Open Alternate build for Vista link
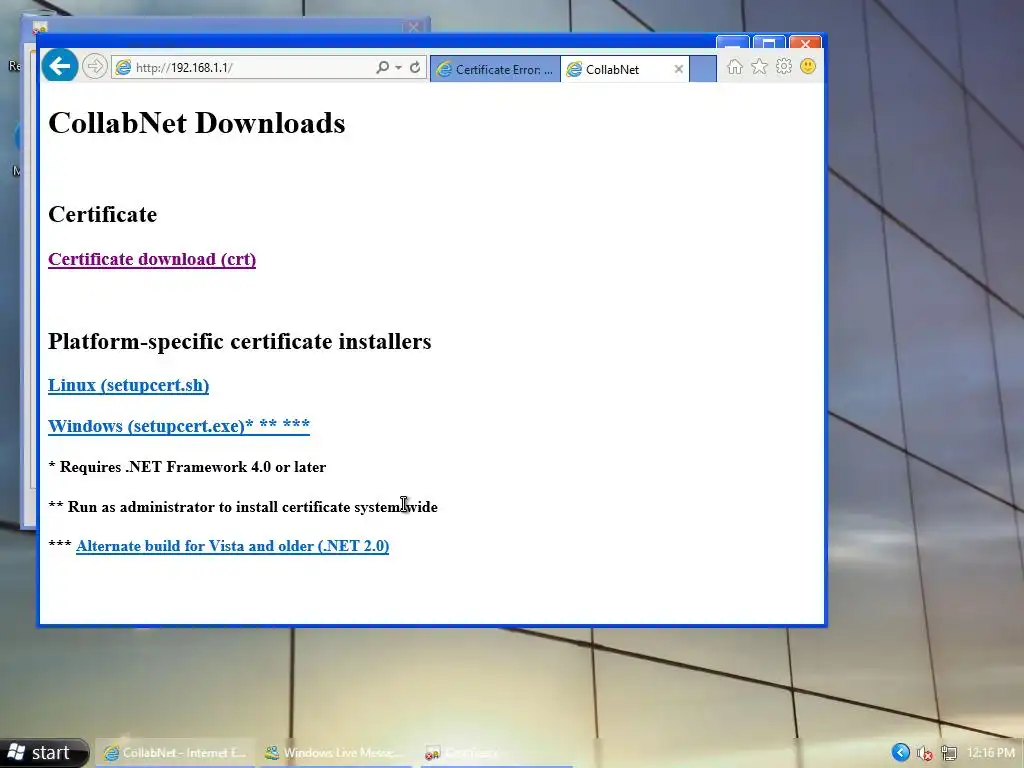Screen dimensions: 1024x768 [x=232, y=546]
